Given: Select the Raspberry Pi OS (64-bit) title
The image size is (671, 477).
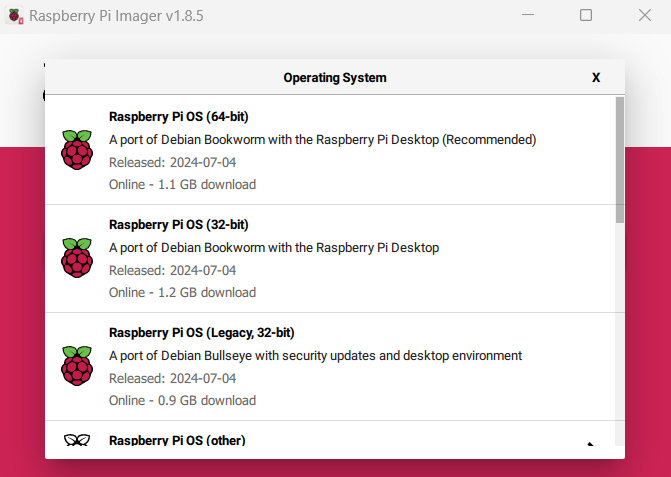Looking at the screenshot, I should tap(178, 116).
